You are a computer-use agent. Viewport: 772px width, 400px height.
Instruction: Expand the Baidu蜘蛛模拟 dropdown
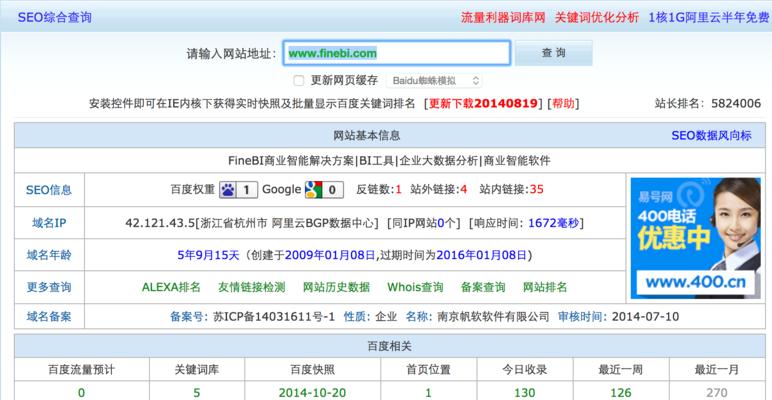[x=435, y=80]
